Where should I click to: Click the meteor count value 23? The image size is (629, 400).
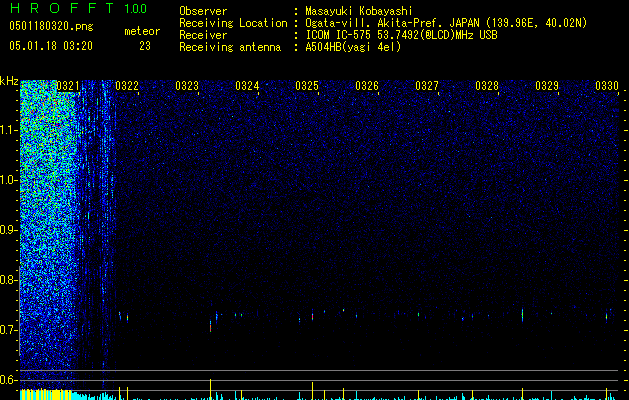click(145, 46)
